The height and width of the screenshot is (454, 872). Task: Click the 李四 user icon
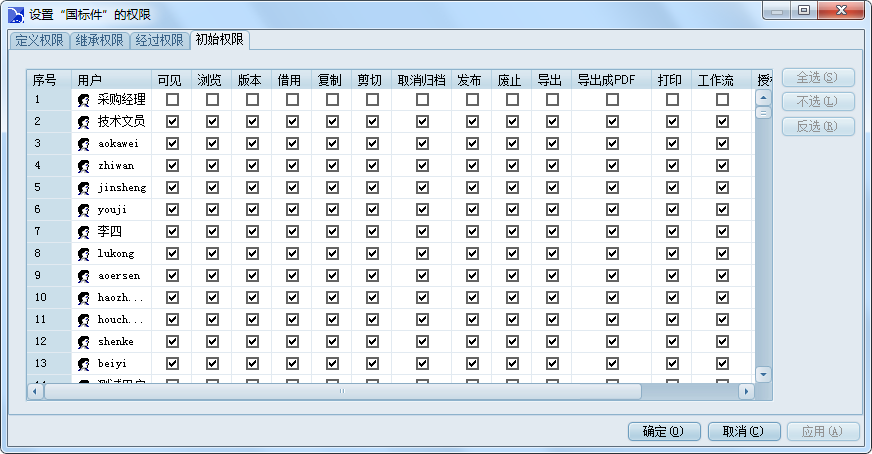coord(84,232)
